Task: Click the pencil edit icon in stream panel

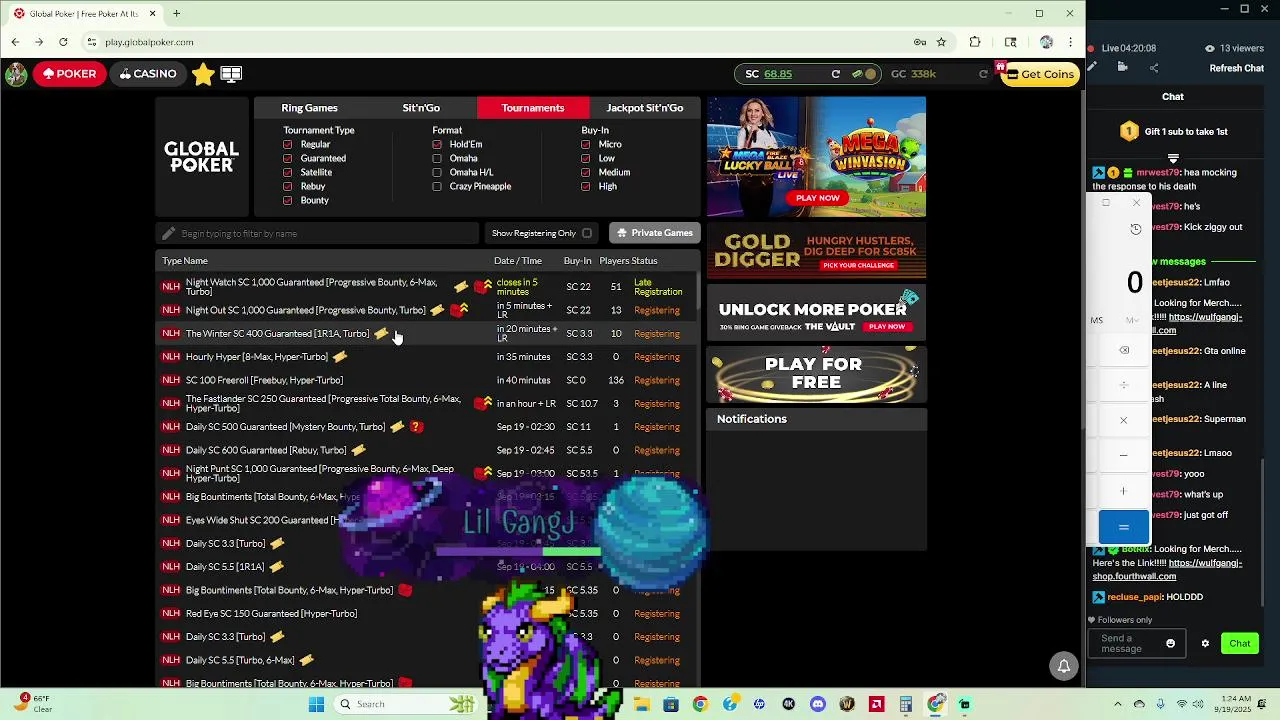Action: coord(1092,68)
